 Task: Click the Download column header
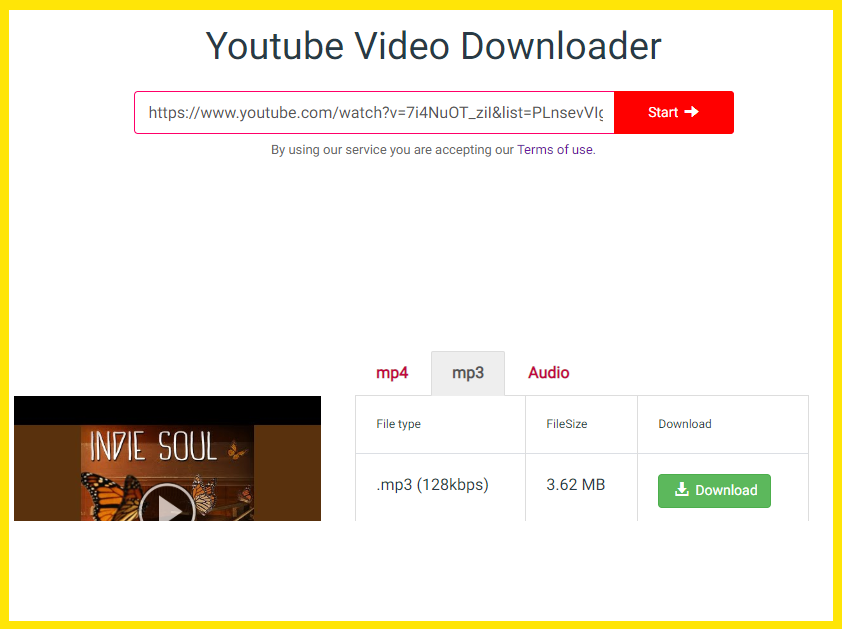coord(685,424)
